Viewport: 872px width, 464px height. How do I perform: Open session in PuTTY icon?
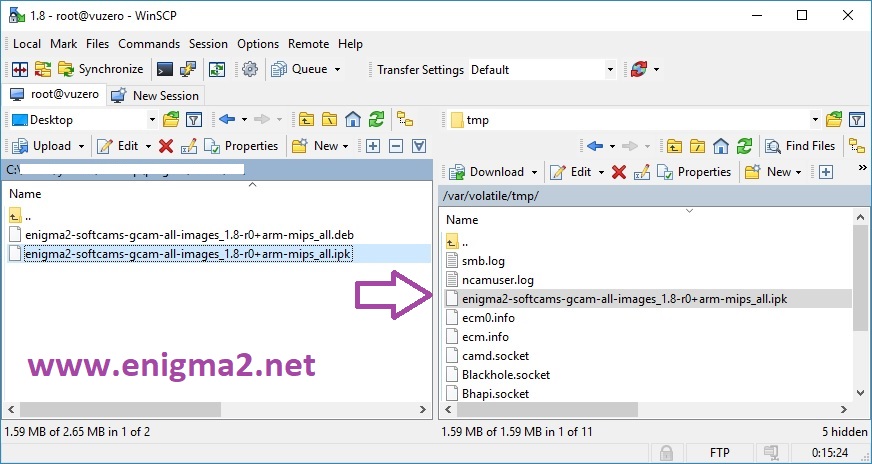(188, 70)
